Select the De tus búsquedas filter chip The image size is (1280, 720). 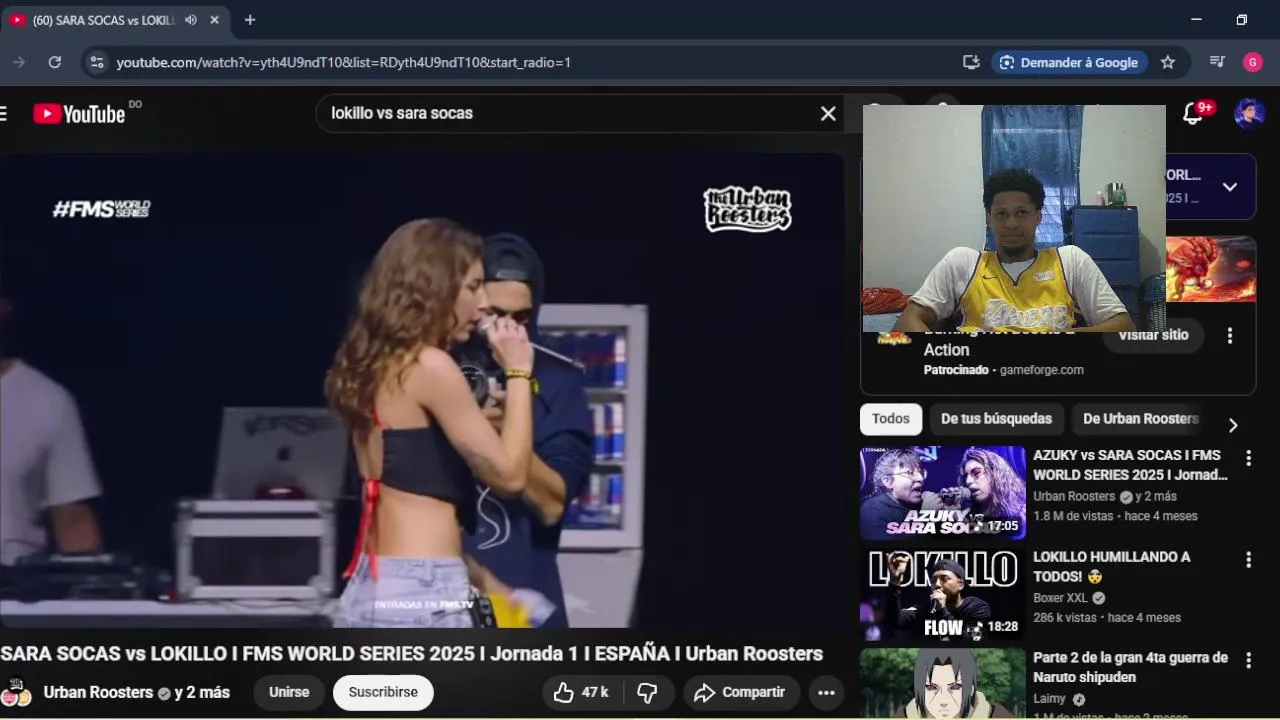[x=996, y=419]
